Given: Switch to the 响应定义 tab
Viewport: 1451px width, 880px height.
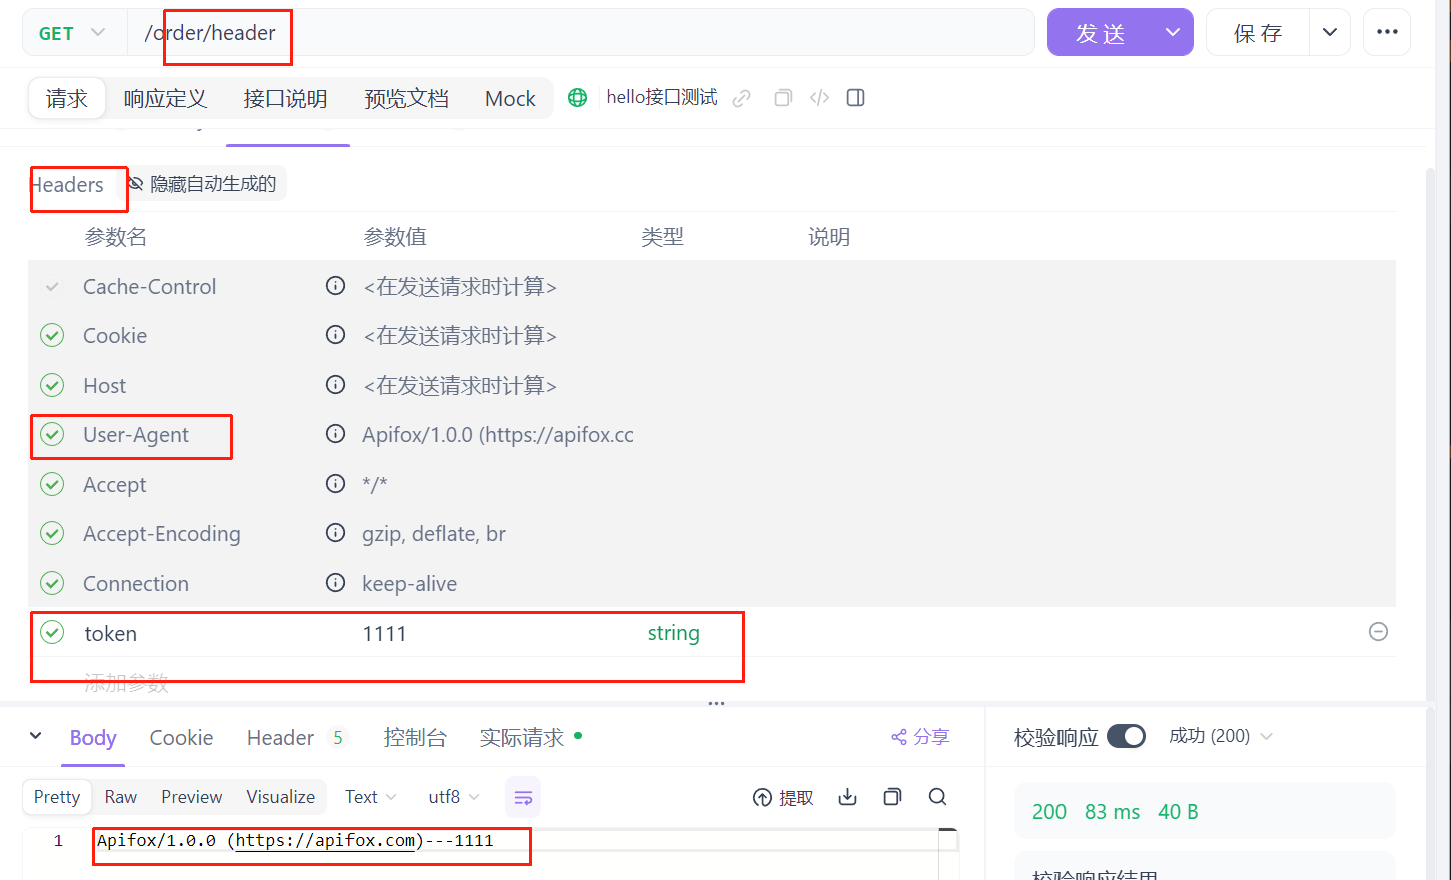Looking at the screenshot, I should click(165, 98).
